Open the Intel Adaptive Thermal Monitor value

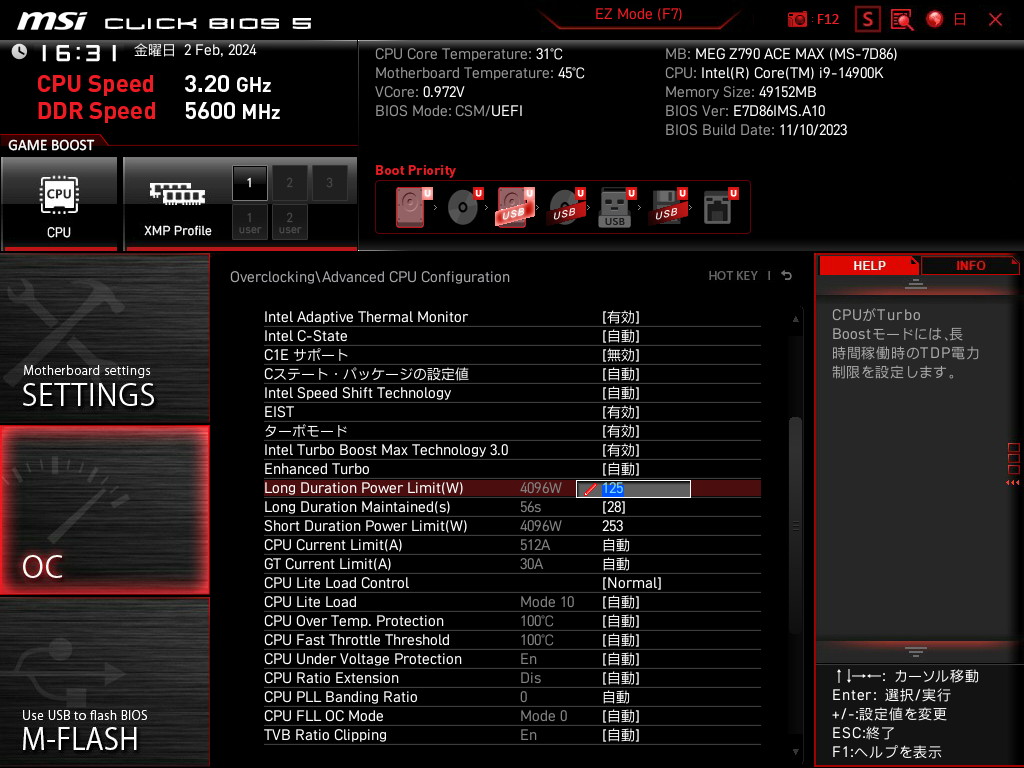click(620, 317)
